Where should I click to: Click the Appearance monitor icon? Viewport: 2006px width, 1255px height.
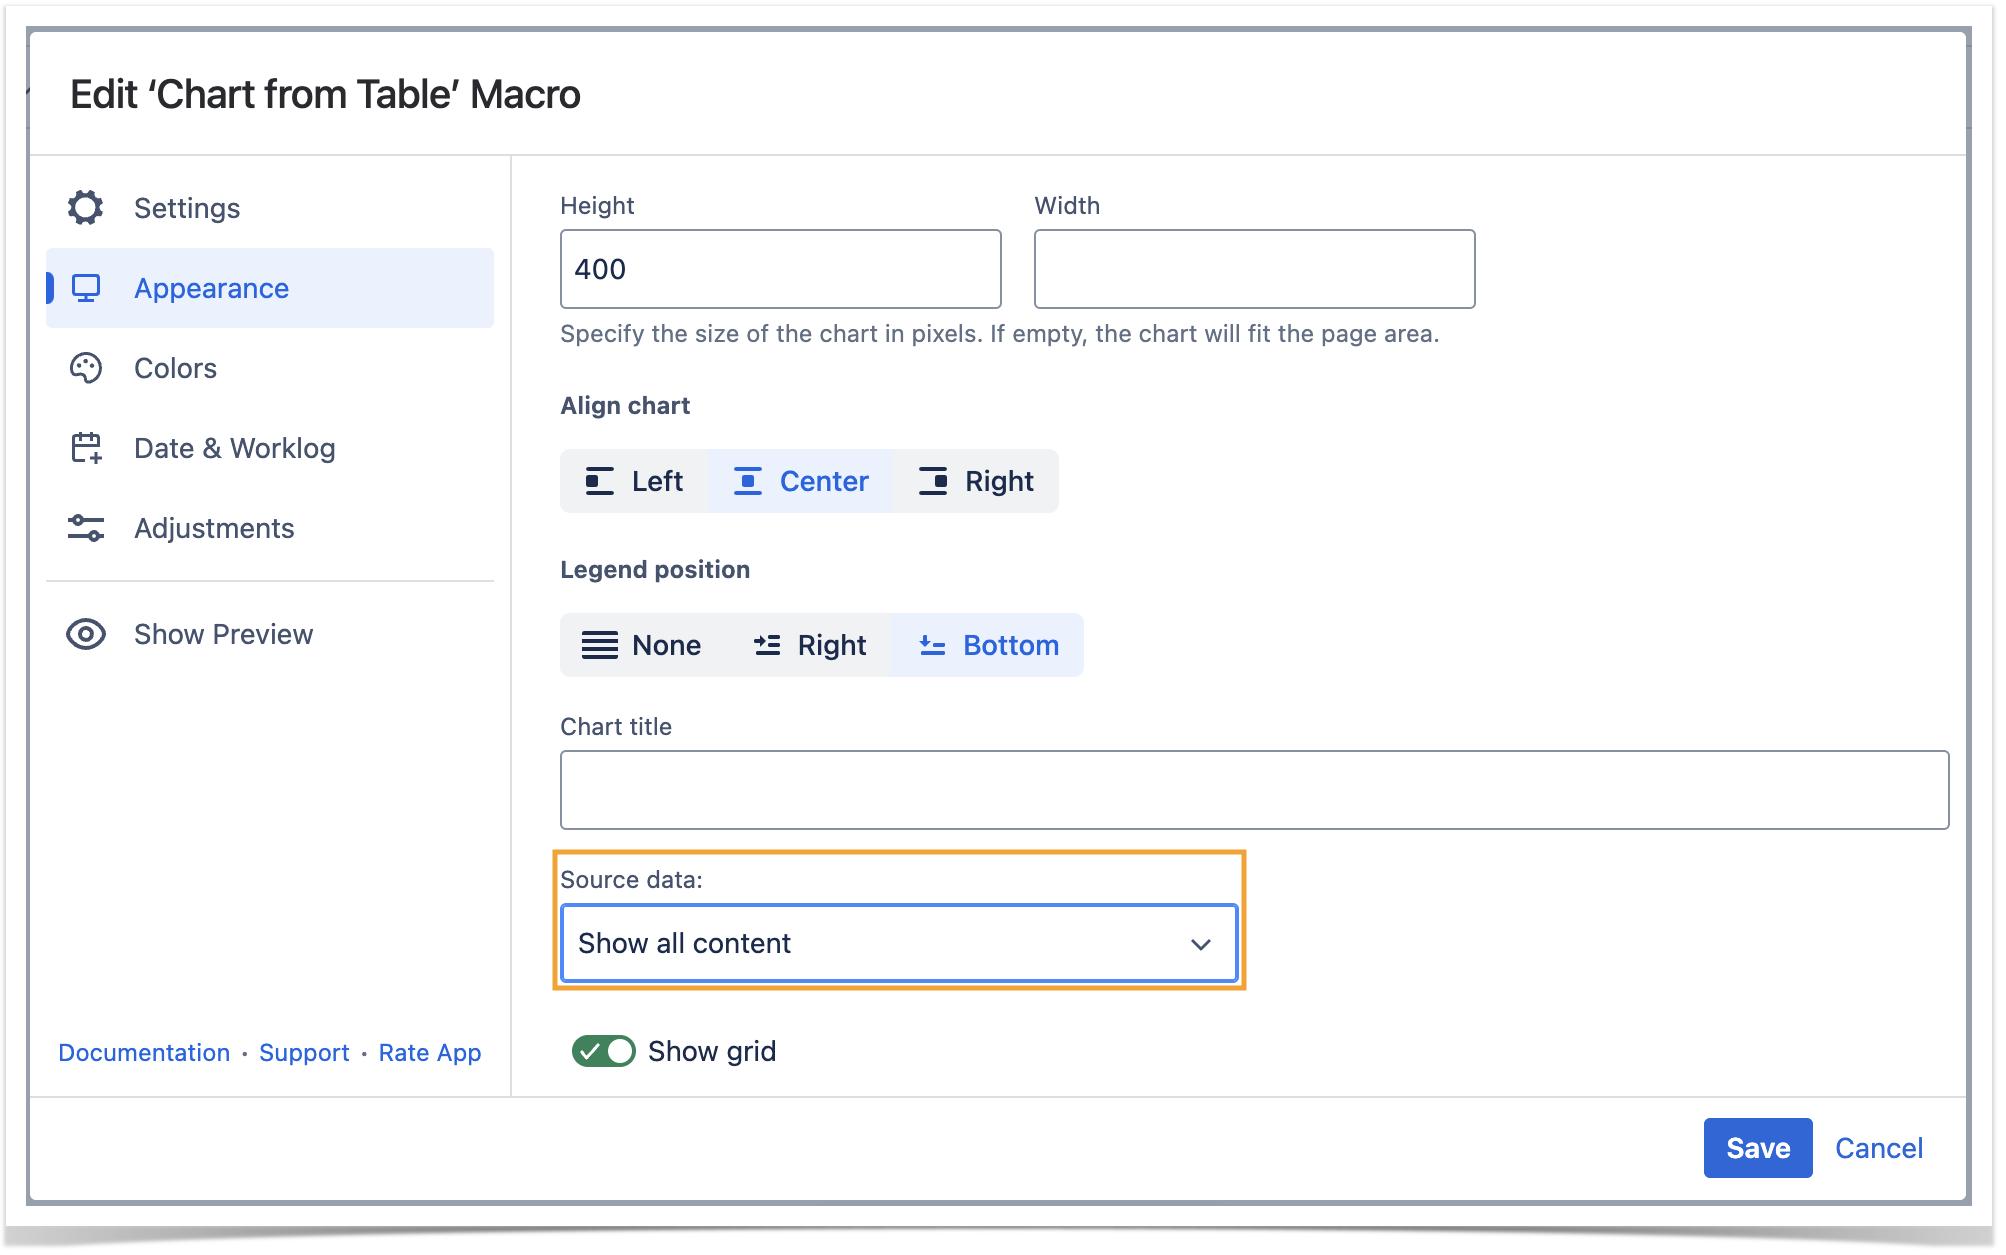click(x=86, y=288)
